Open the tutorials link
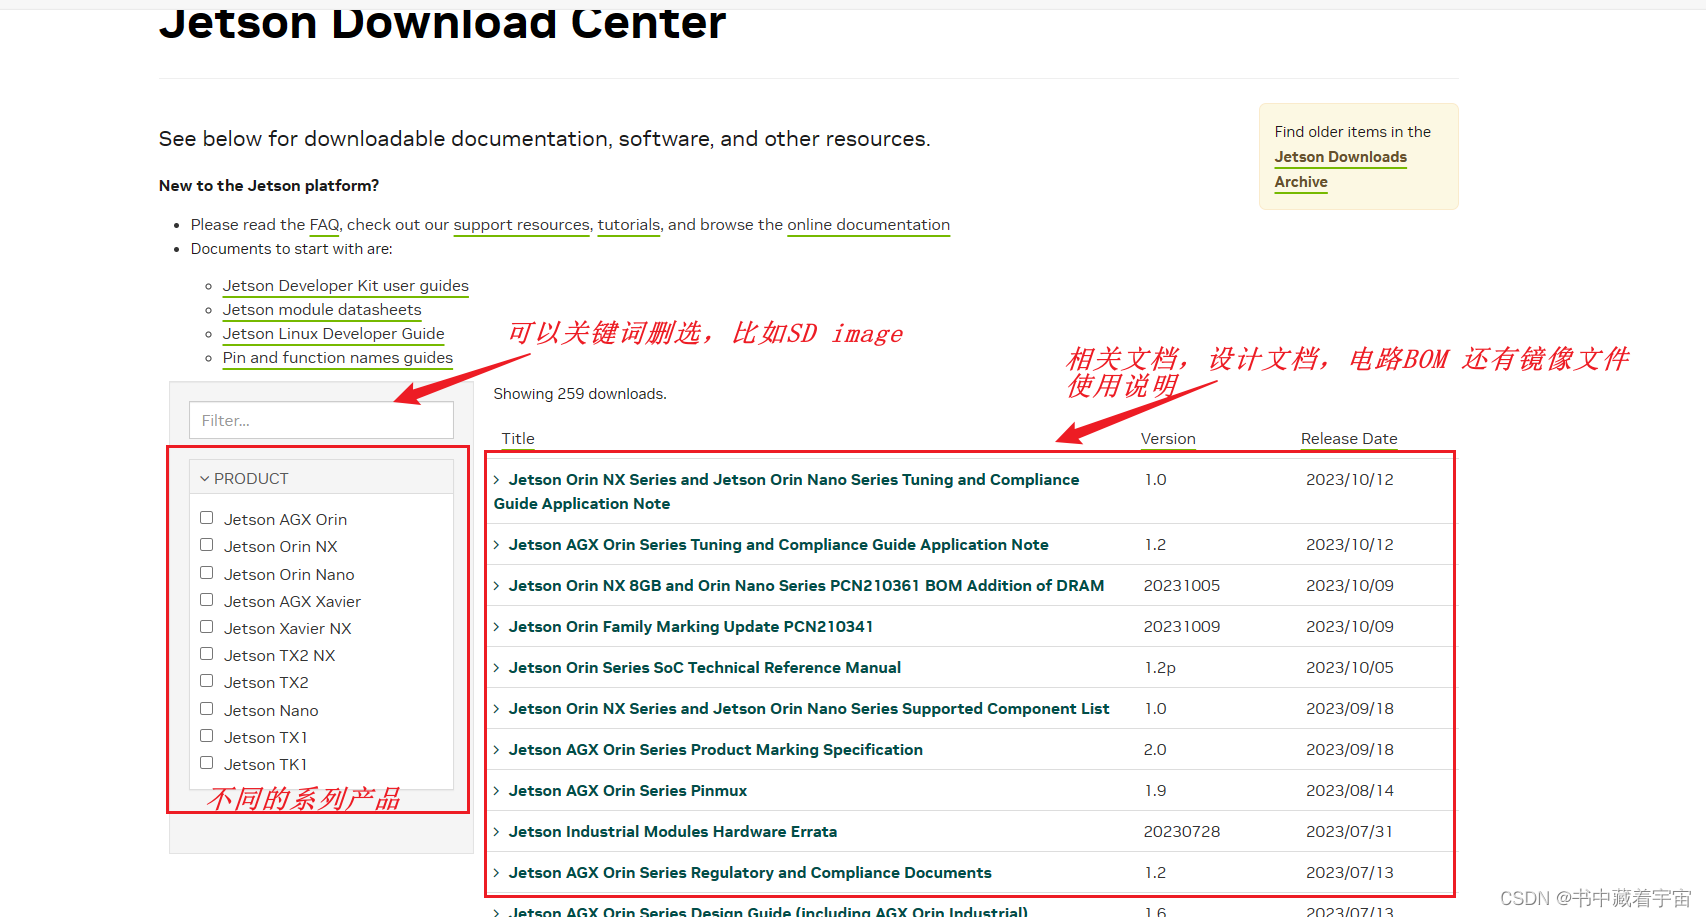The height and width of the screenshot is (917, 1706). [x=629, y=225]
